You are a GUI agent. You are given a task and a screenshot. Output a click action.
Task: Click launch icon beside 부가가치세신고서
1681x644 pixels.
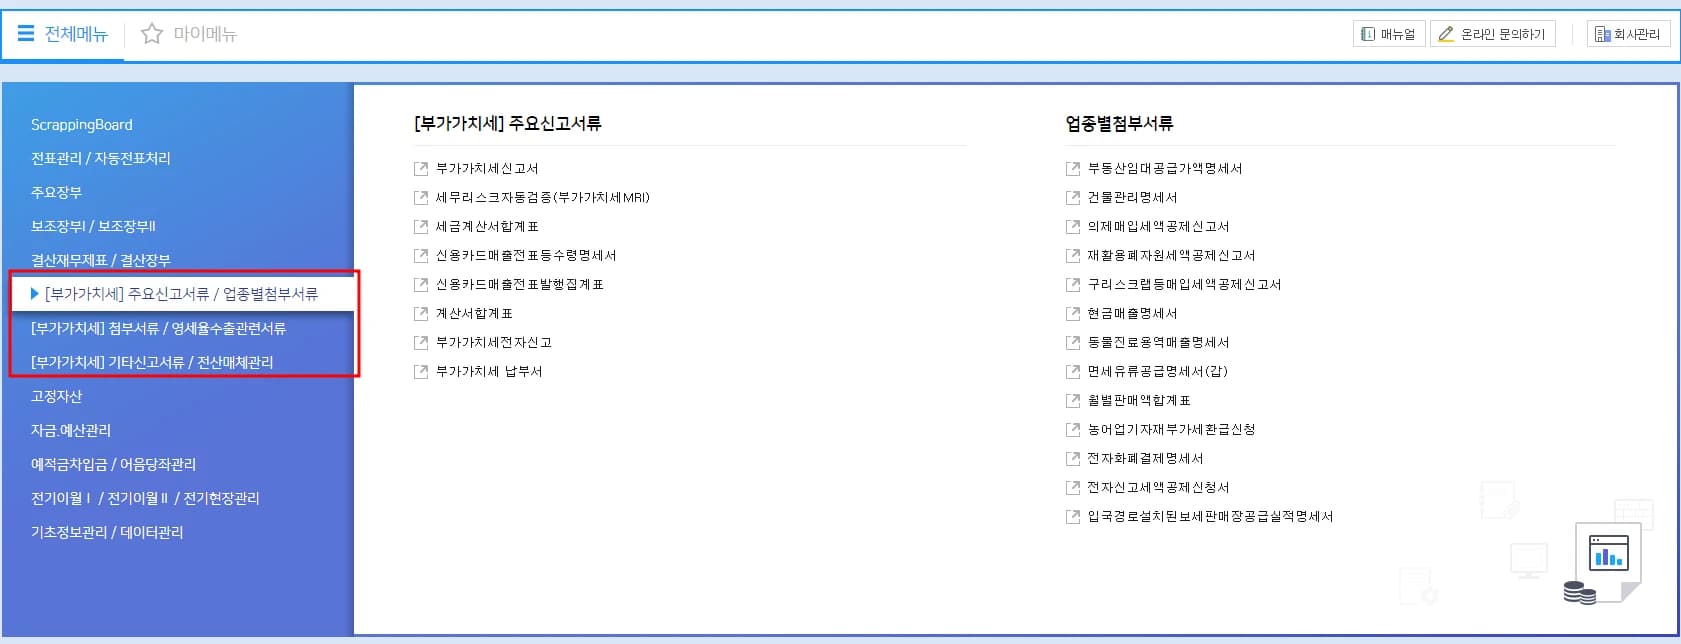pos(421,169)
